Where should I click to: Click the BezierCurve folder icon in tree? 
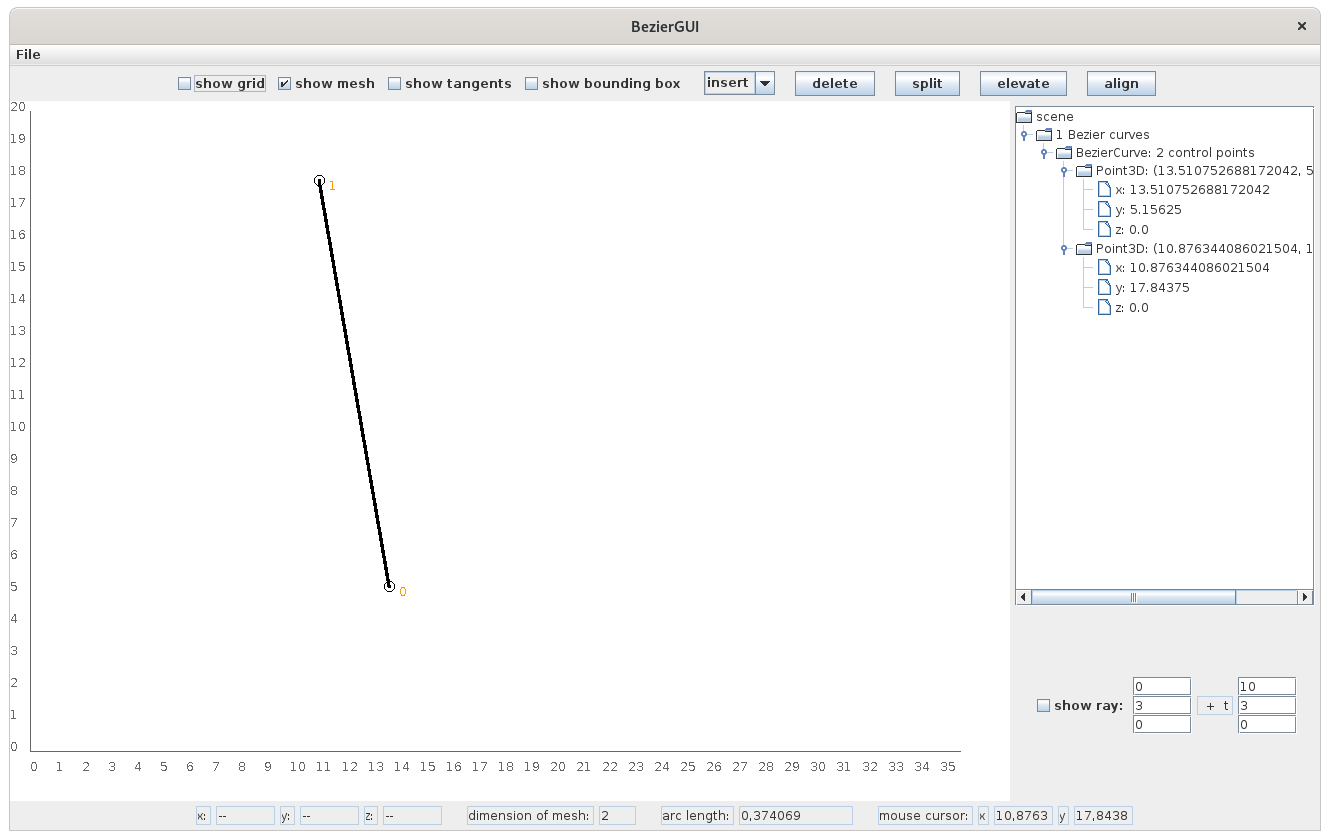coord(1063,153)
